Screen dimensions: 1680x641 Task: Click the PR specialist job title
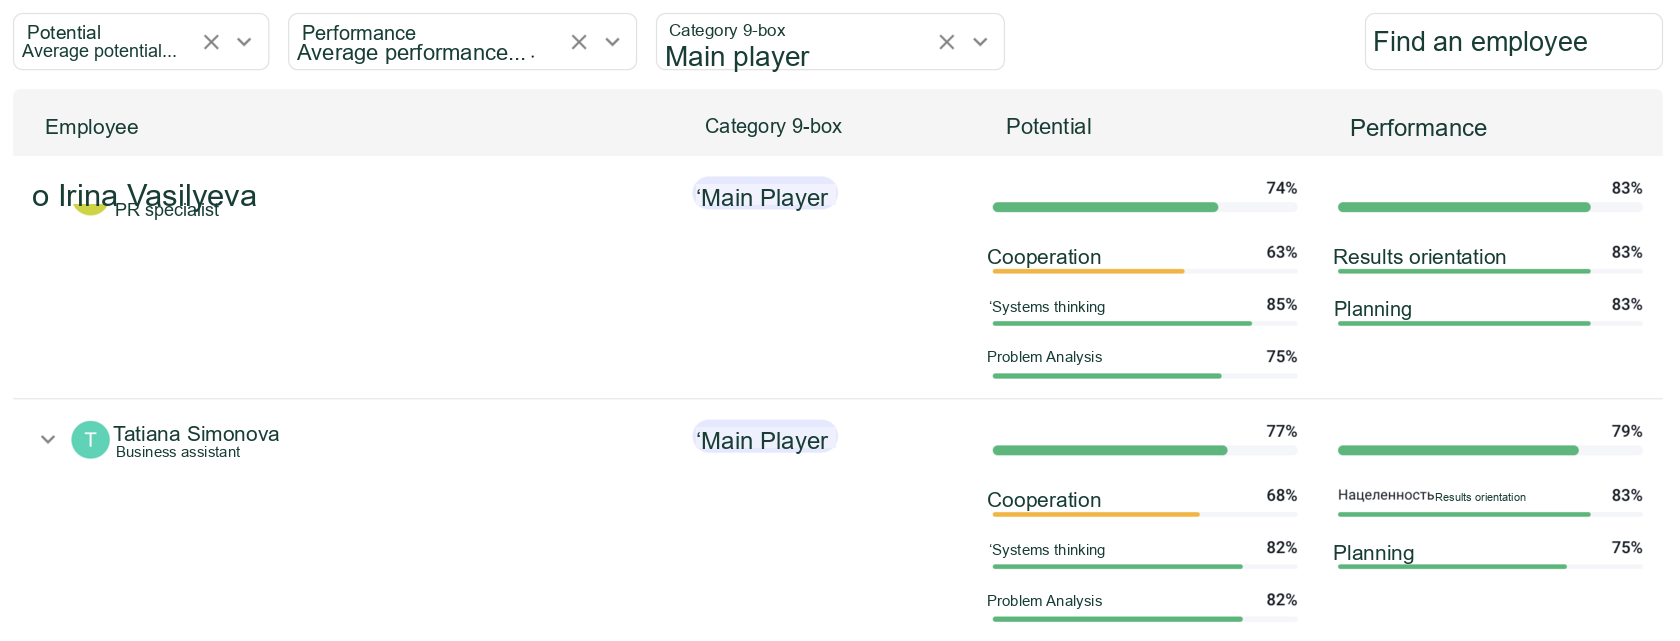pyautogui.click(x=167, y=210)
